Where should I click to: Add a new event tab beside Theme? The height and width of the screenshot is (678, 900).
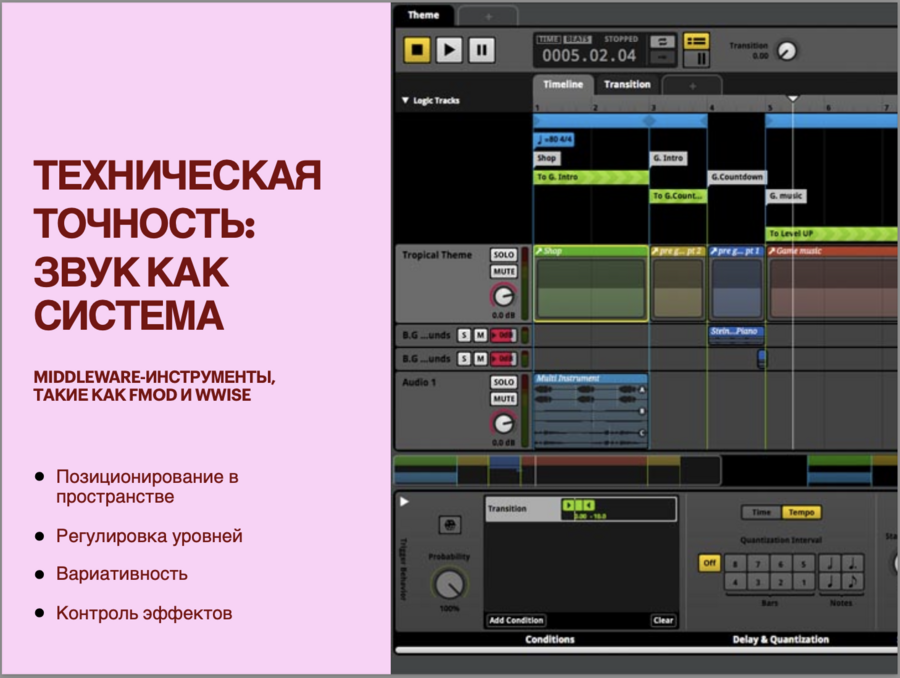488,17
